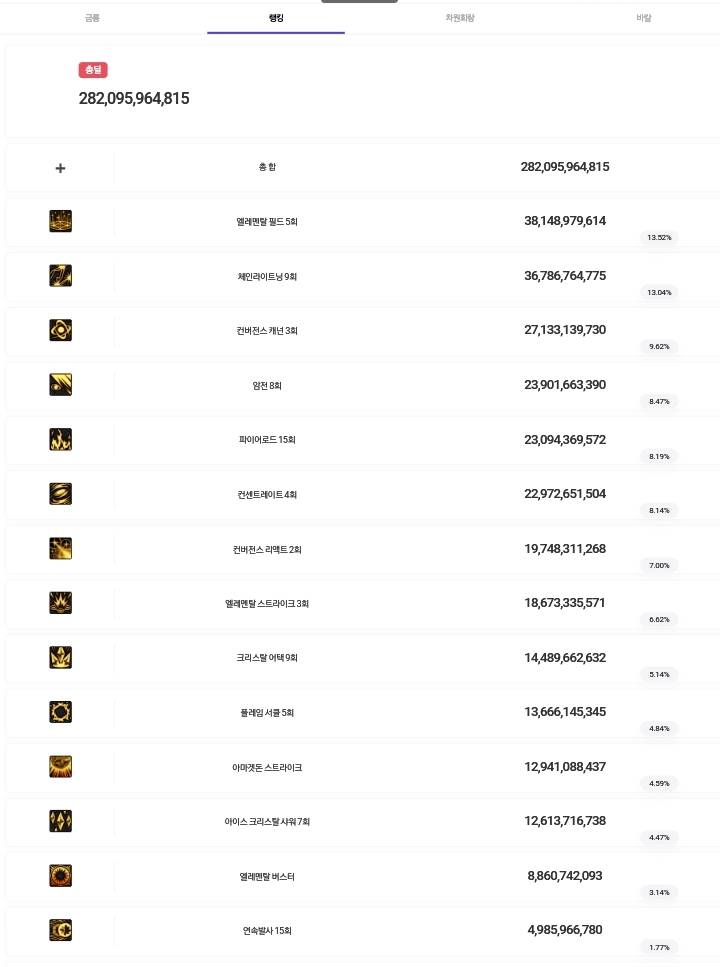
Task: Open the 차원회랑 tab
Action: coord(460,18)
